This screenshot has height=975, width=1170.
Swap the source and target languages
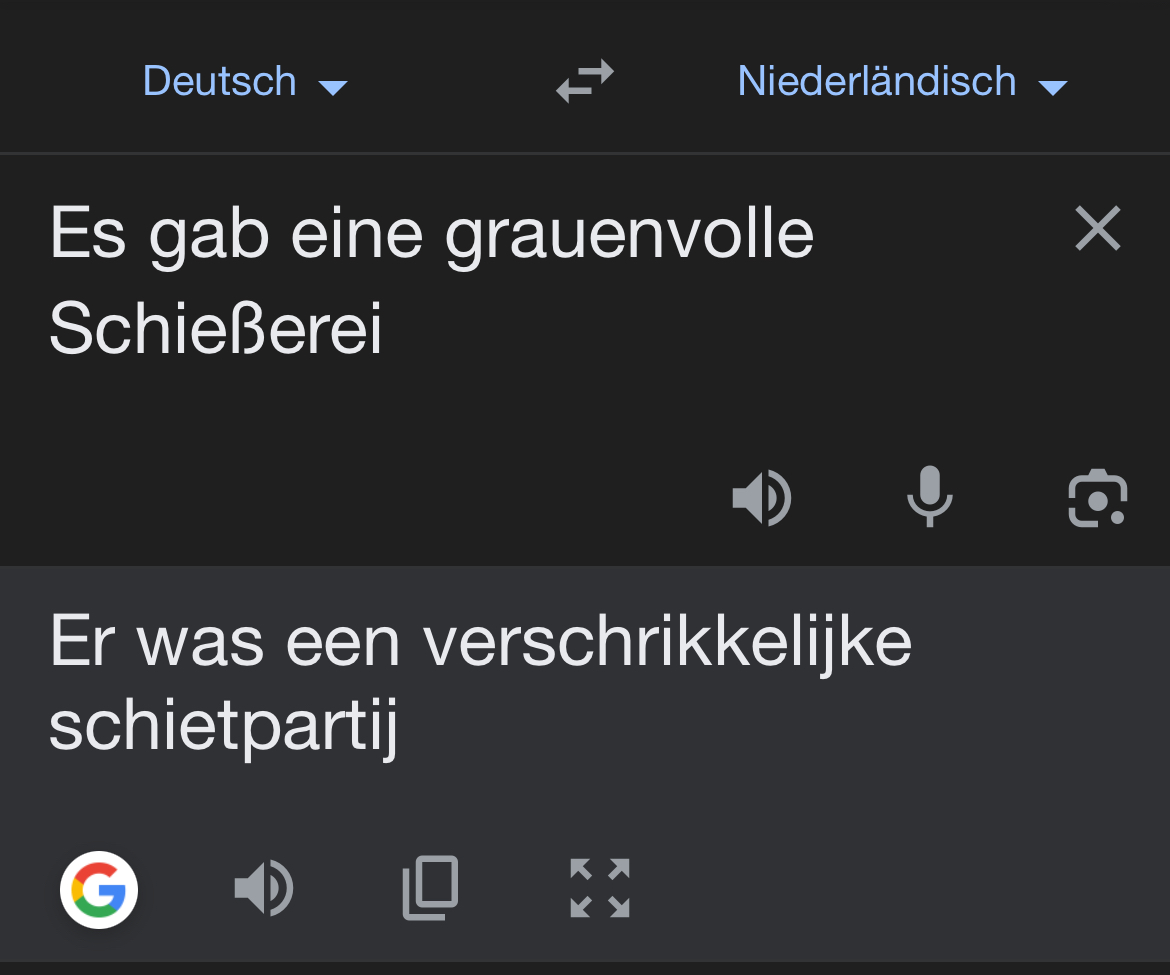[x=585, y=81]
